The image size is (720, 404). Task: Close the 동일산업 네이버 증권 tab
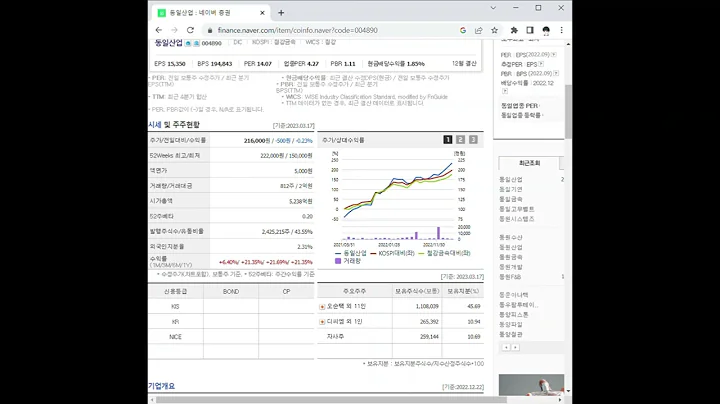[x=262, y=13]
